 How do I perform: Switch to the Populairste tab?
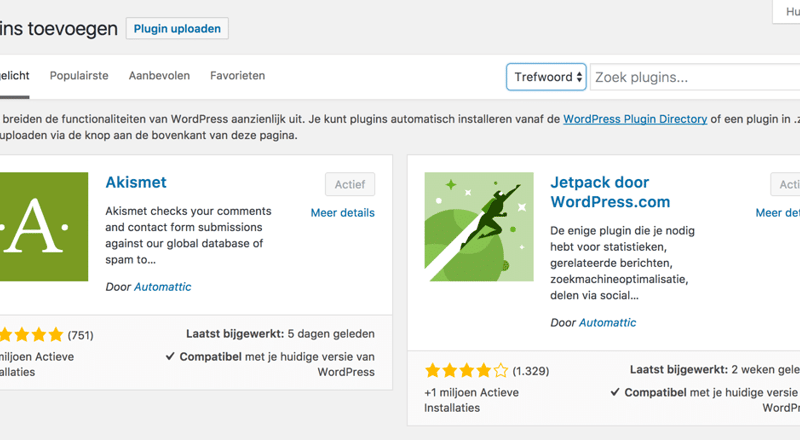[x=79, y=76]
